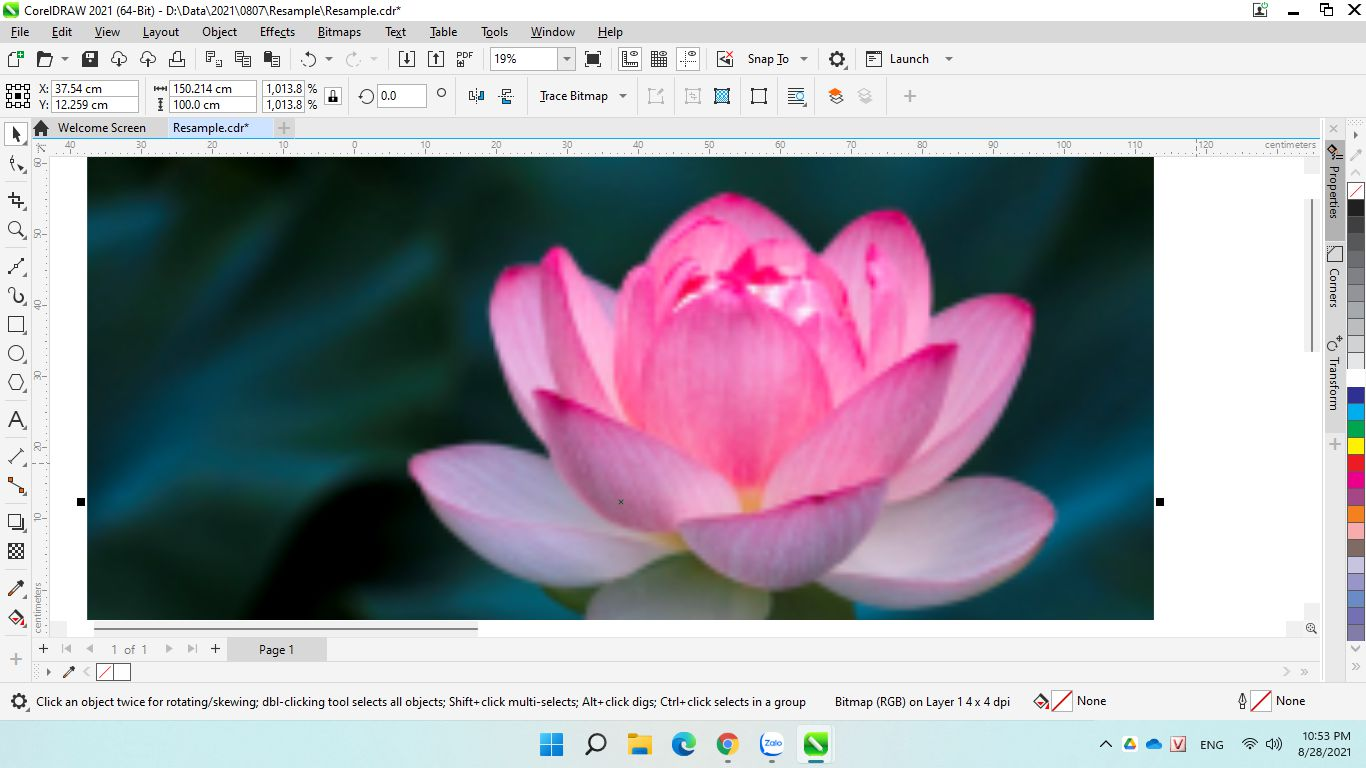Screen dimensions: 1366x768
Task: Choose the Ellipse tool
Action: [16, 354]
